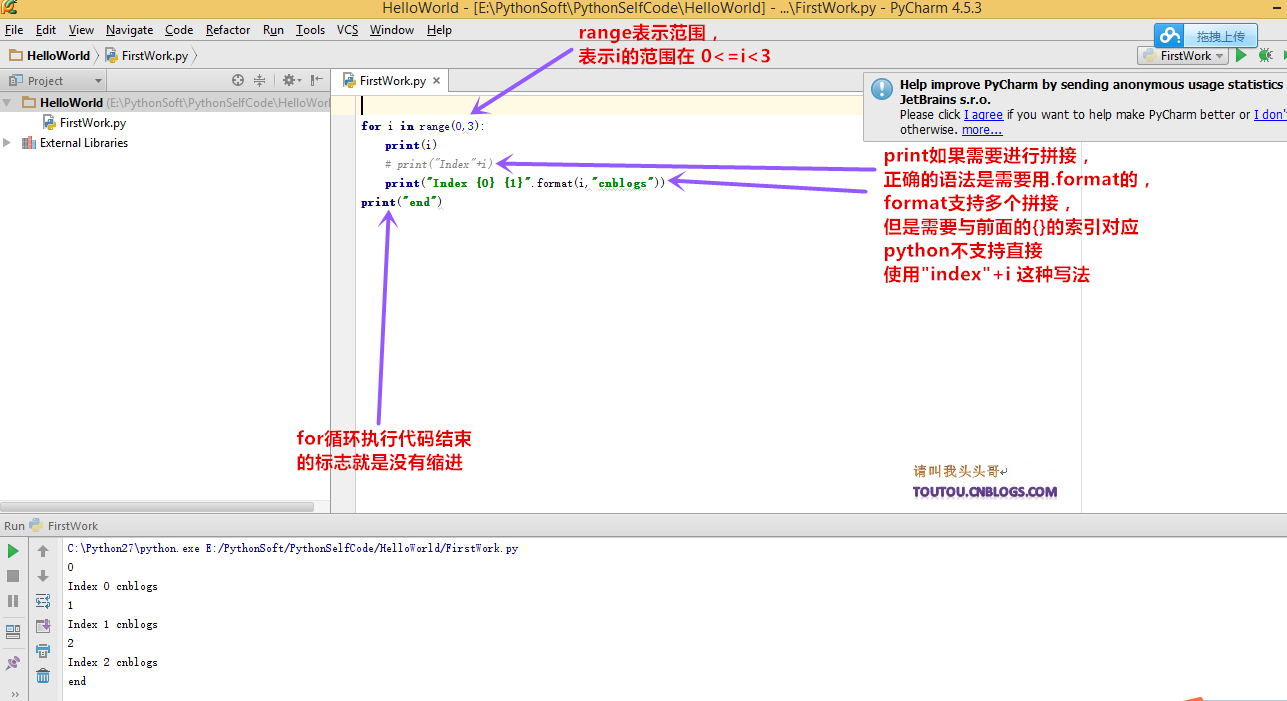Run FirstWork with the top toolbar play button
1287x701 pixels.
1241,56
